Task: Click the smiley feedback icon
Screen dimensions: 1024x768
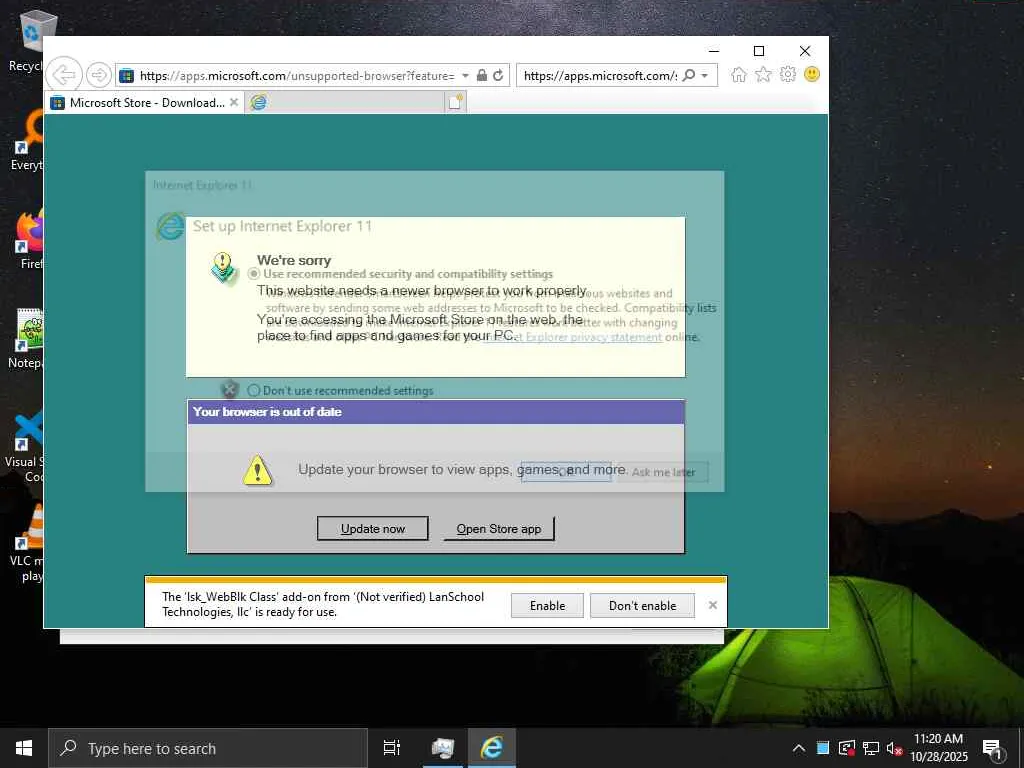Action: tap(812, 74)
